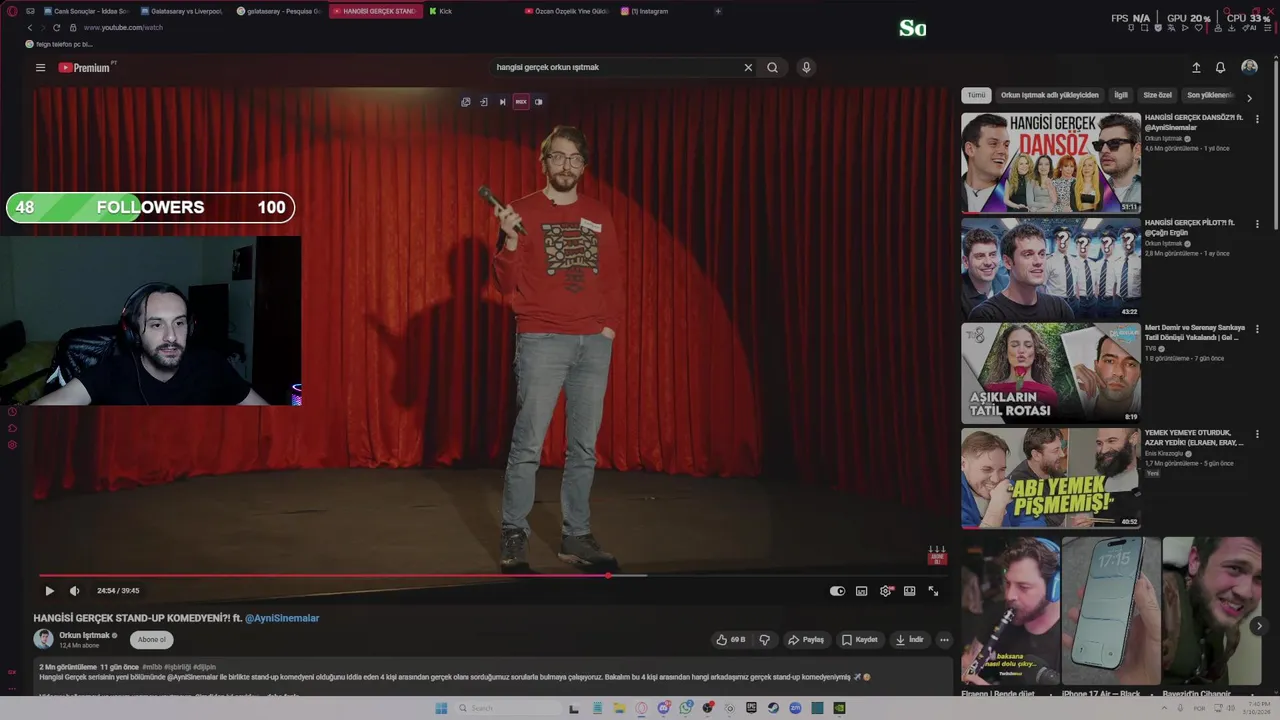Open feign telefon pc bookmark

tap(59, 44)
